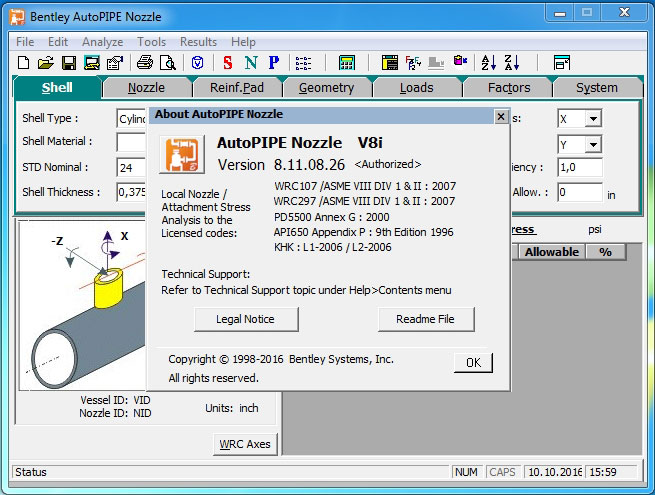The image size is (655, 495).
Task: Click the WRC Axes button
Action: pos(245,444)
